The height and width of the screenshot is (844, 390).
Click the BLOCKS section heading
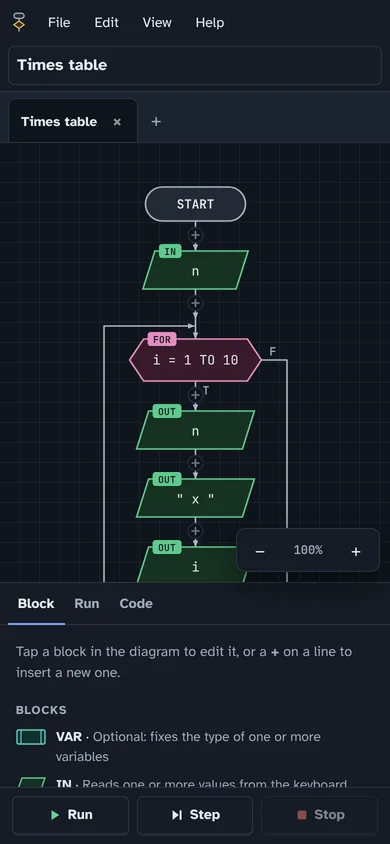tap(41, 710)
